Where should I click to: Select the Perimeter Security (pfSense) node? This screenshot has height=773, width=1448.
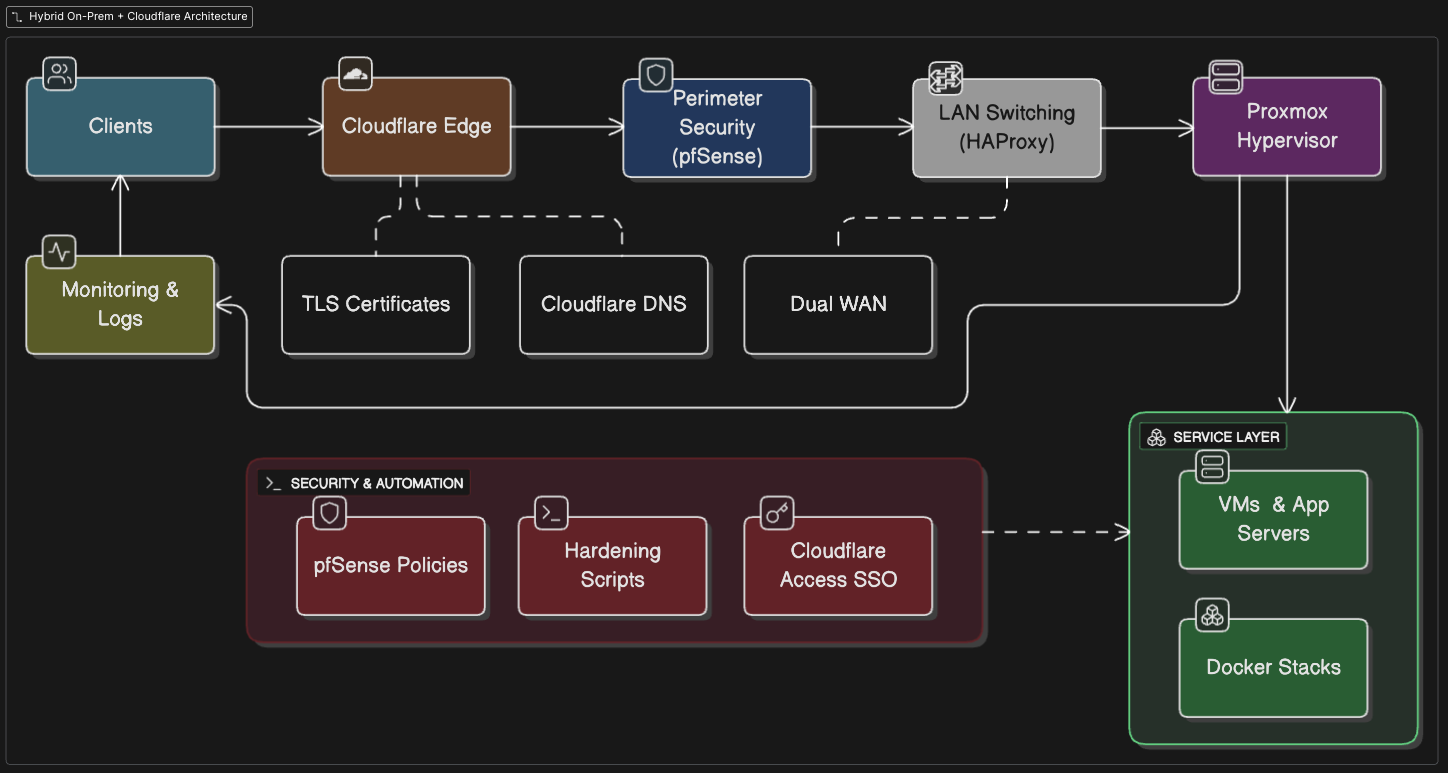click(x=717, y=128)
